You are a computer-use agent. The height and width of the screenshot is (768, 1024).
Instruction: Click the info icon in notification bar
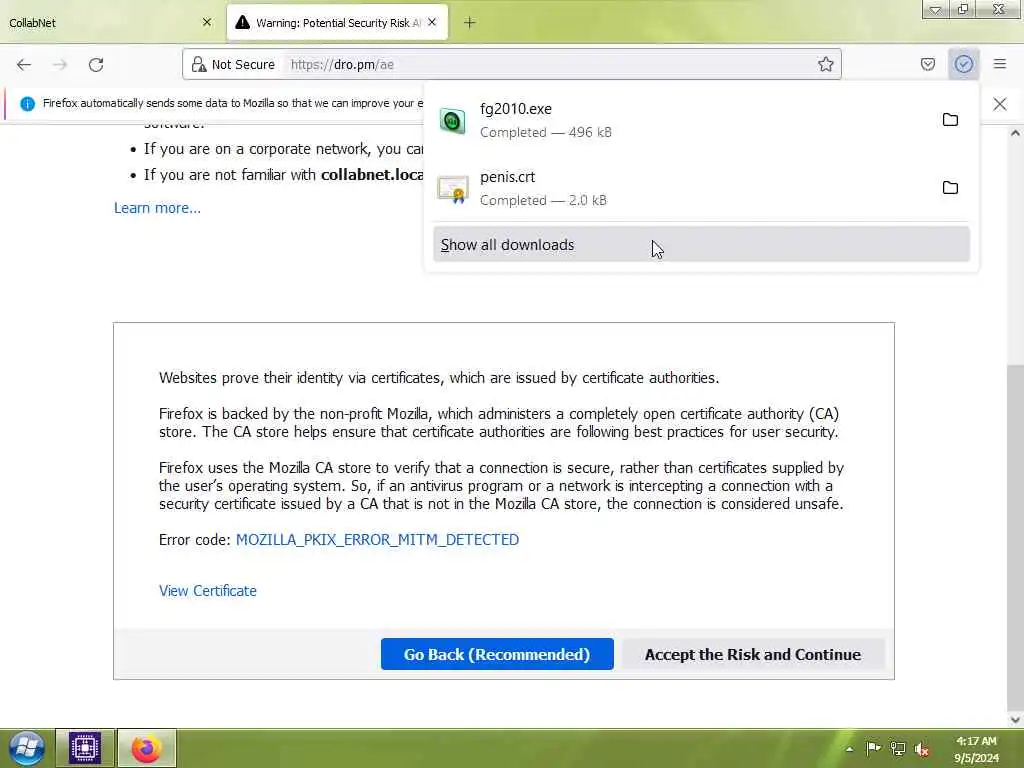coord(27,104)
